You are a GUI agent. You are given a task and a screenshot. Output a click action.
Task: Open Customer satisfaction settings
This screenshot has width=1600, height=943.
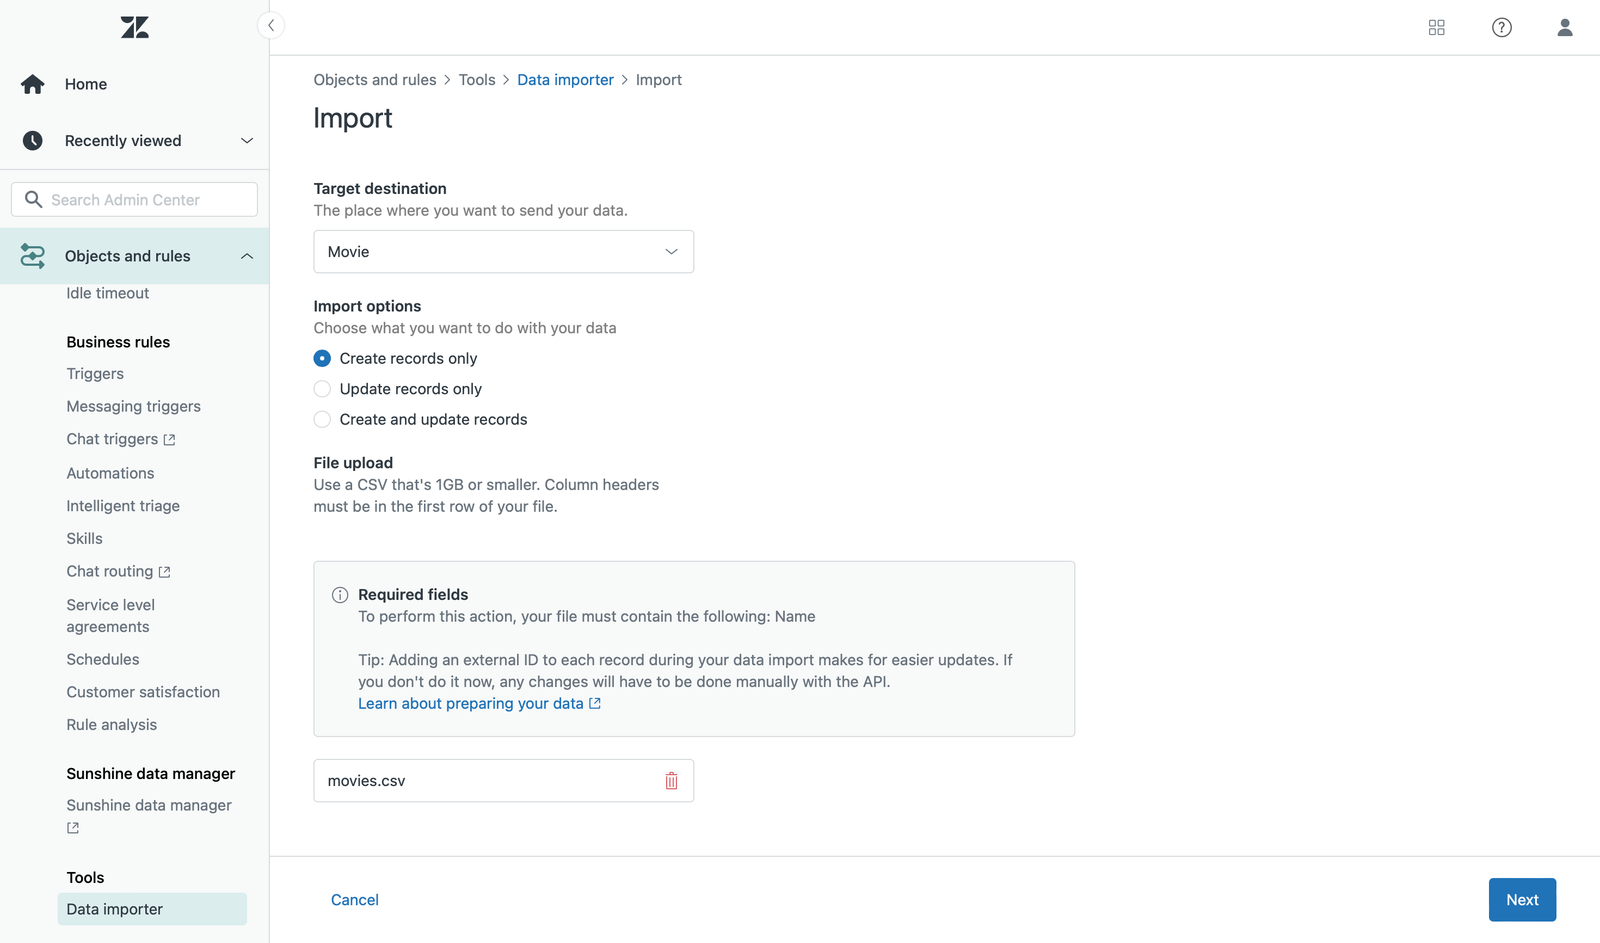tap(143, 691)
